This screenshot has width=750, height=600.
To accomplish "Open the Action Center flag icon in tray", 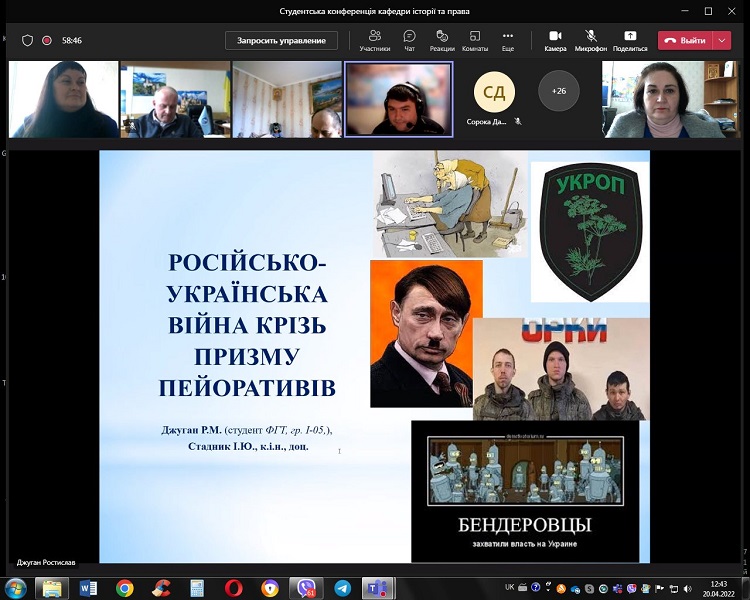I will (x=659, y=589).
